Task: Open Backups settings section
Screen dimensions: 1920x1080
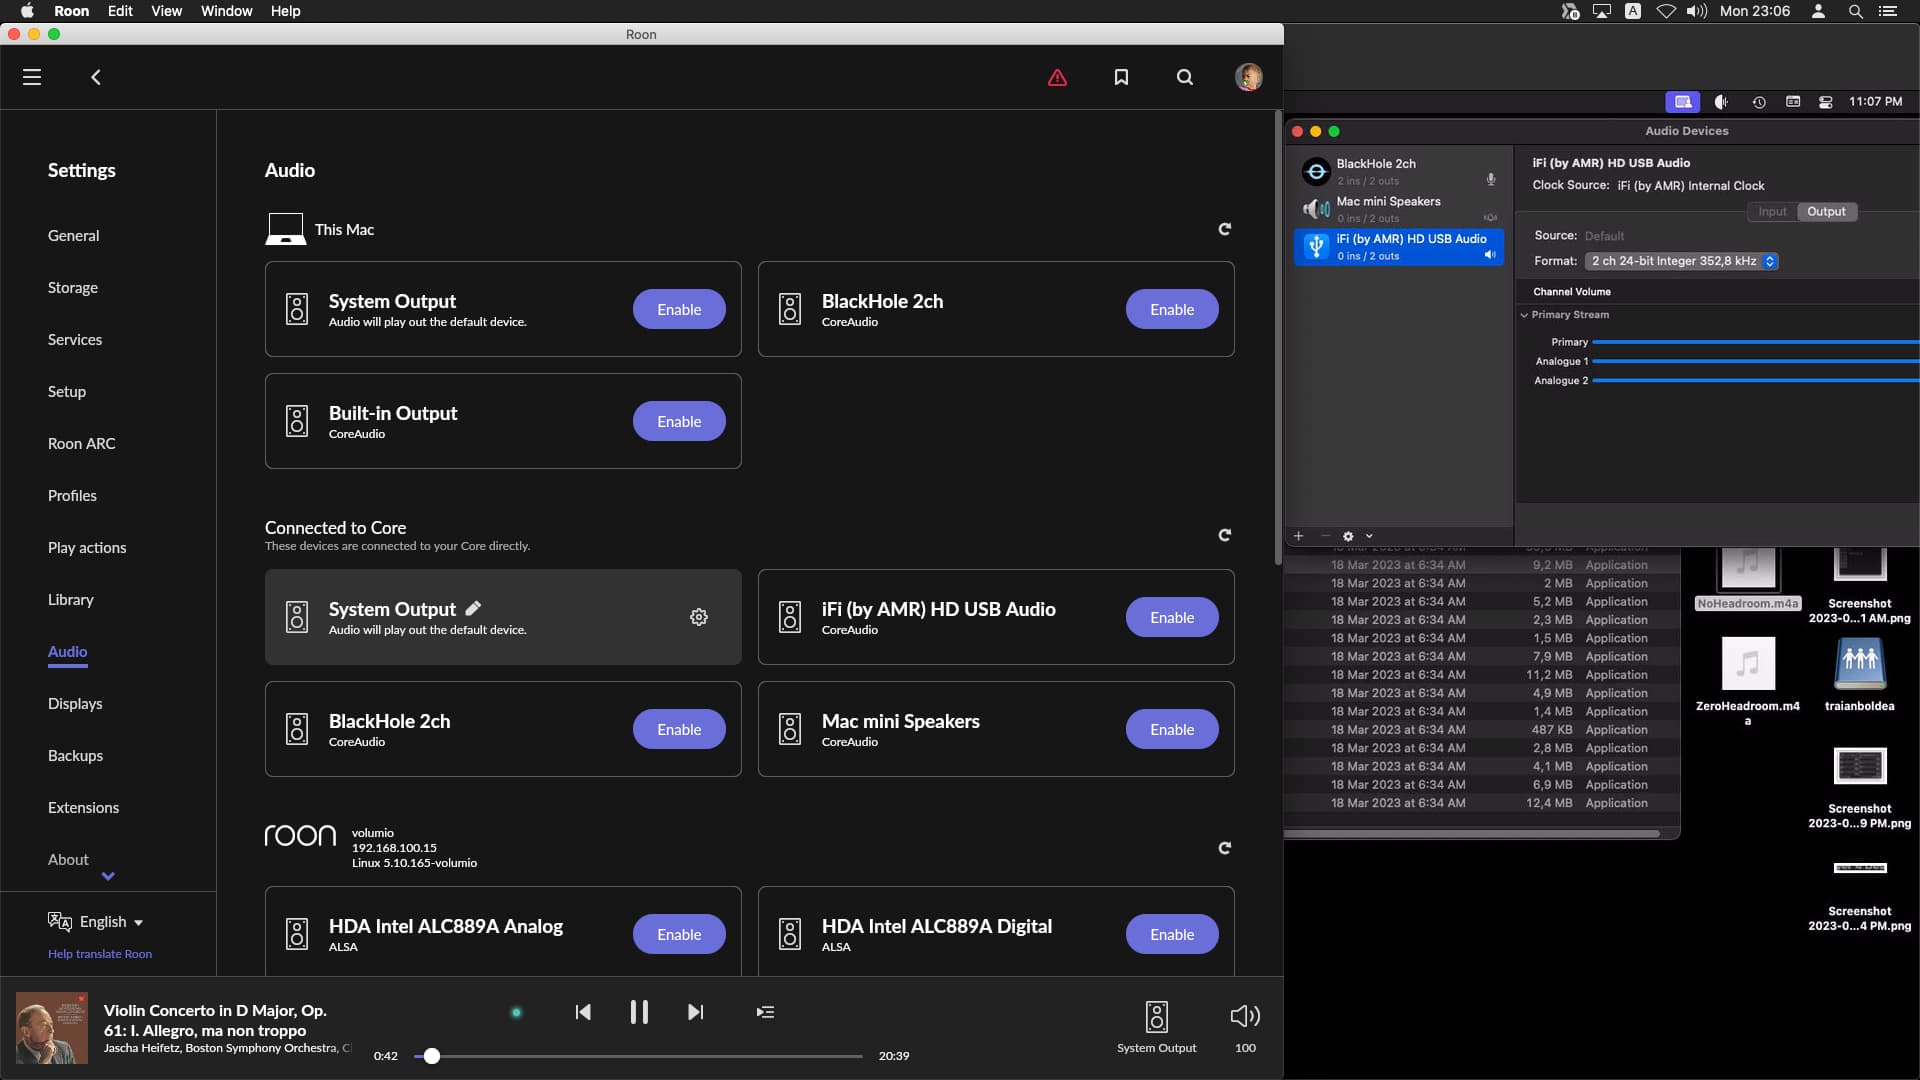Action: [75, 755]
